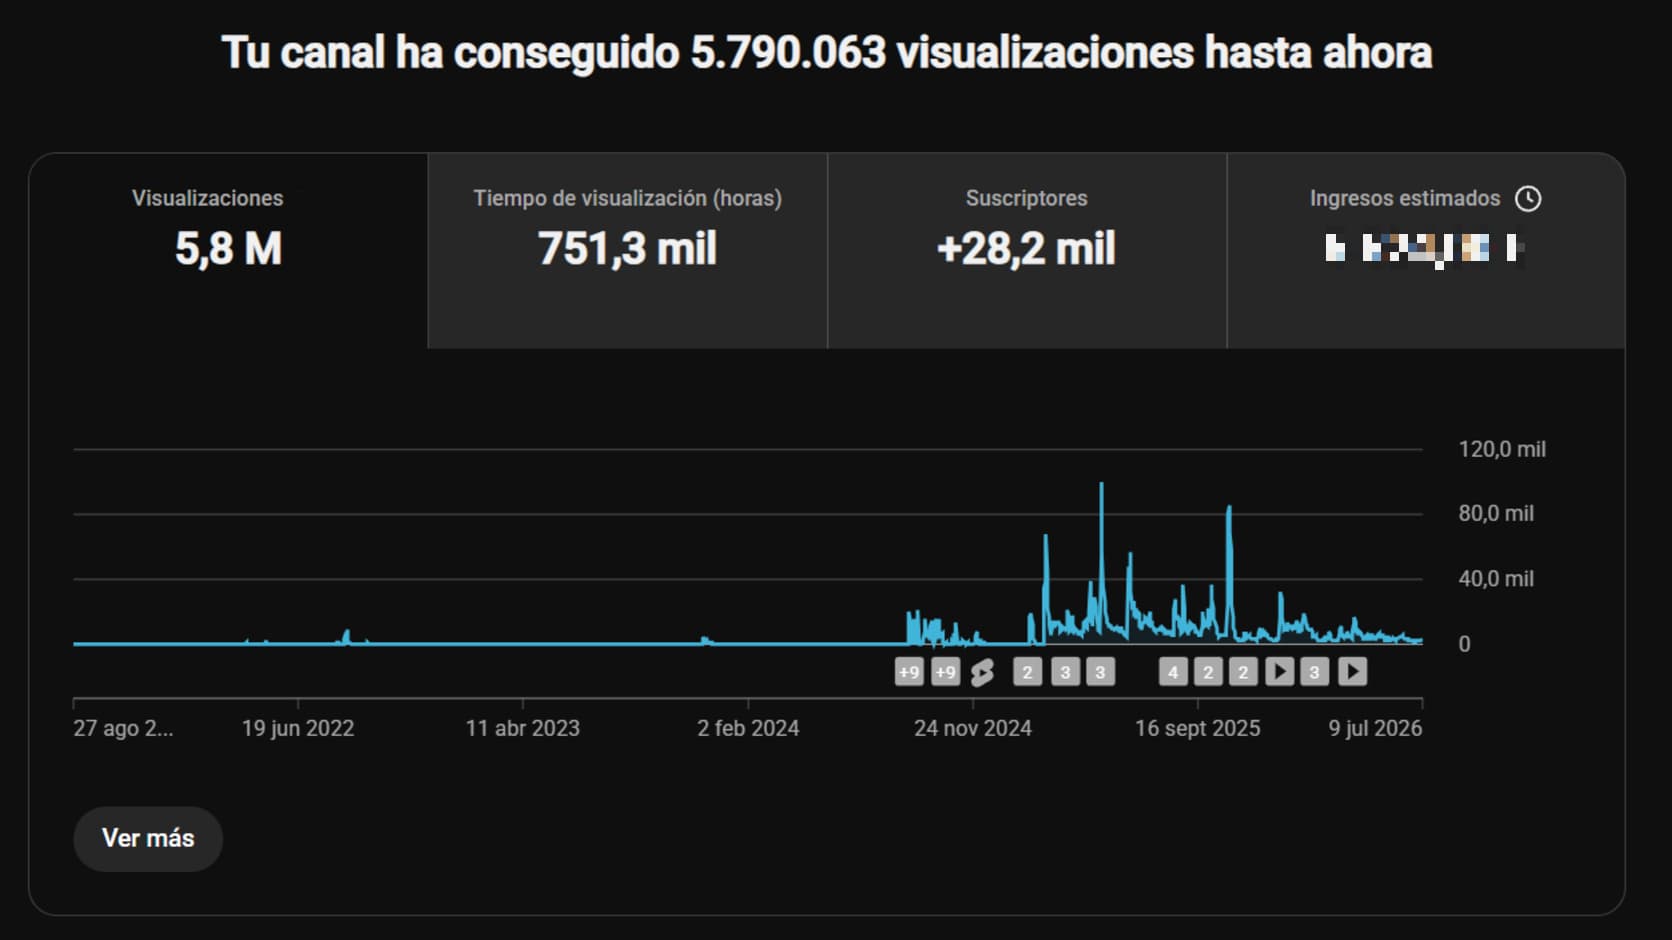Click the 751,3 mil watch time value

coord(627,249)
